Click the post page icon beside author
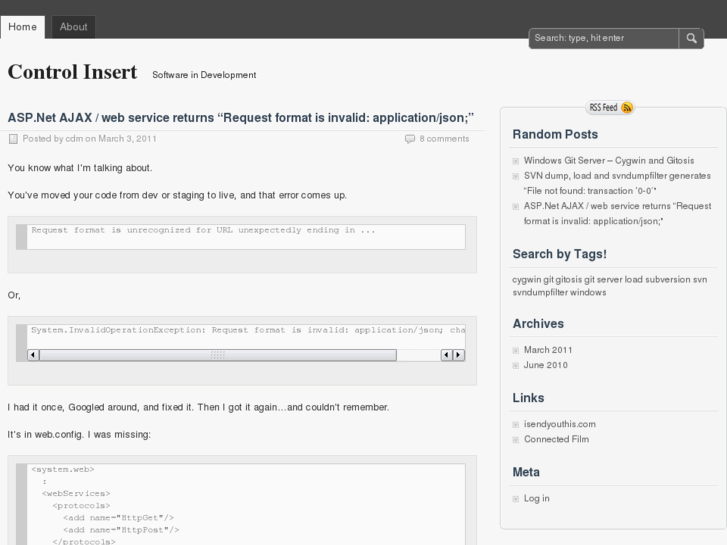Image resolution: width=727 pixels, height=545 pixels. click(x=13, y=139)
